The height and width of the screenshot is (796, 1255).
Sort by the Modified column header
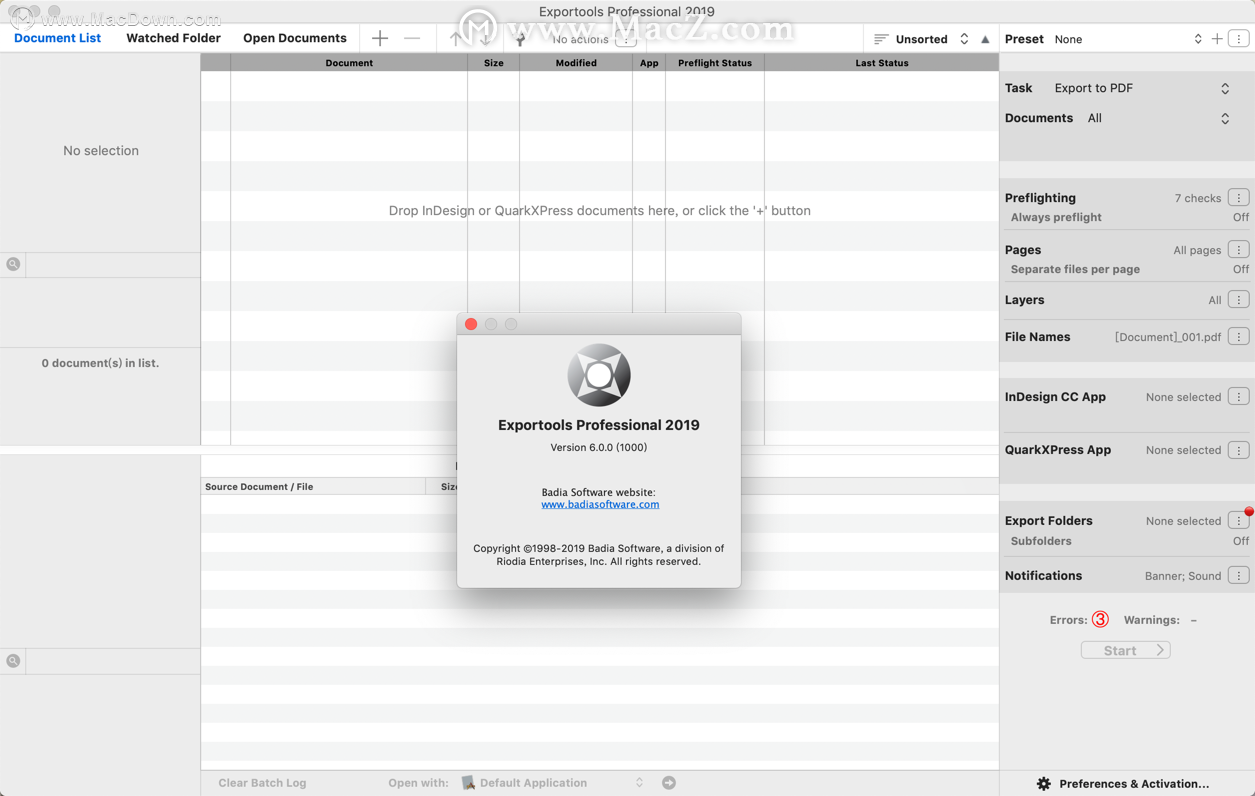point(576,62)
